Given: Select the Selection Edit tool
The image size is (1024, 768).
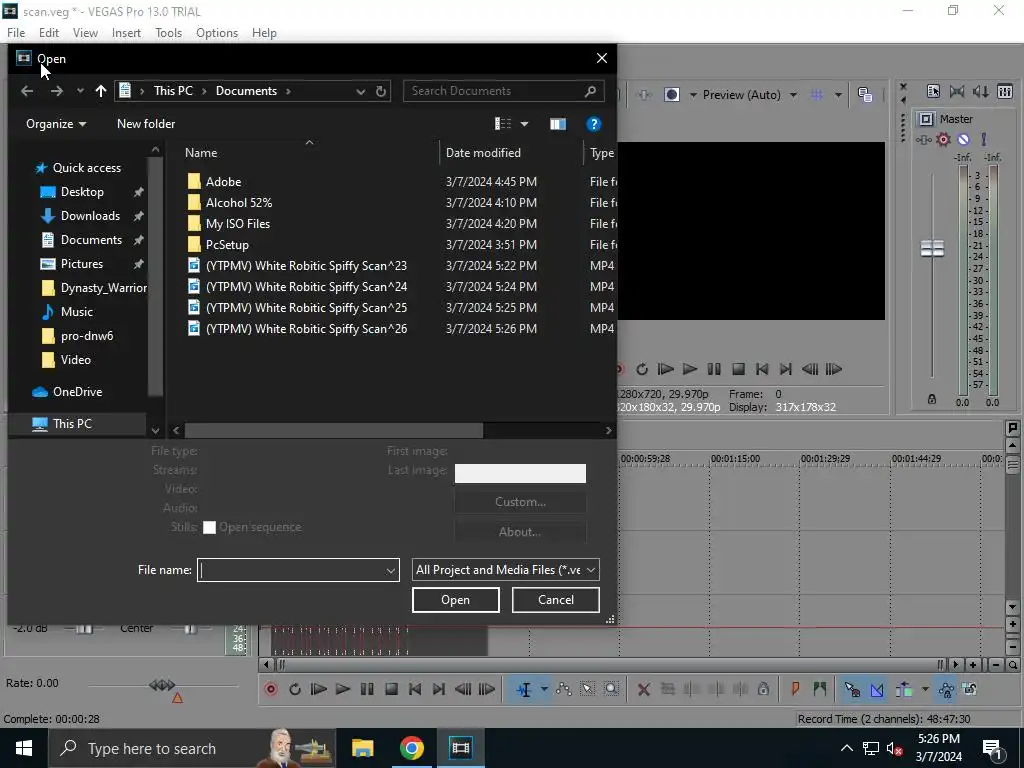Looking at the screenshot, I should [587, 689].
